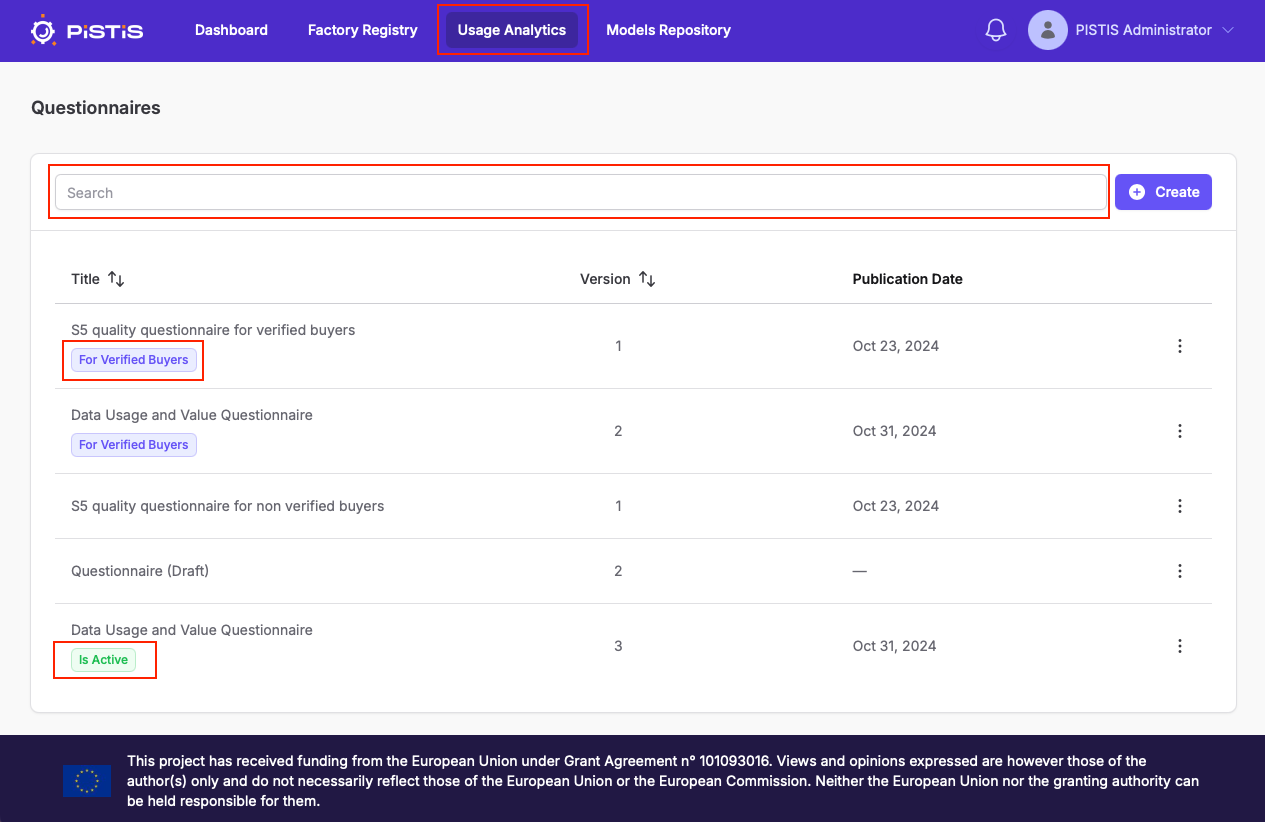Click the PISTIS logo
The width and height of the screenshot is (1265, 822).
pyautogui.click(x=86, y=30)
